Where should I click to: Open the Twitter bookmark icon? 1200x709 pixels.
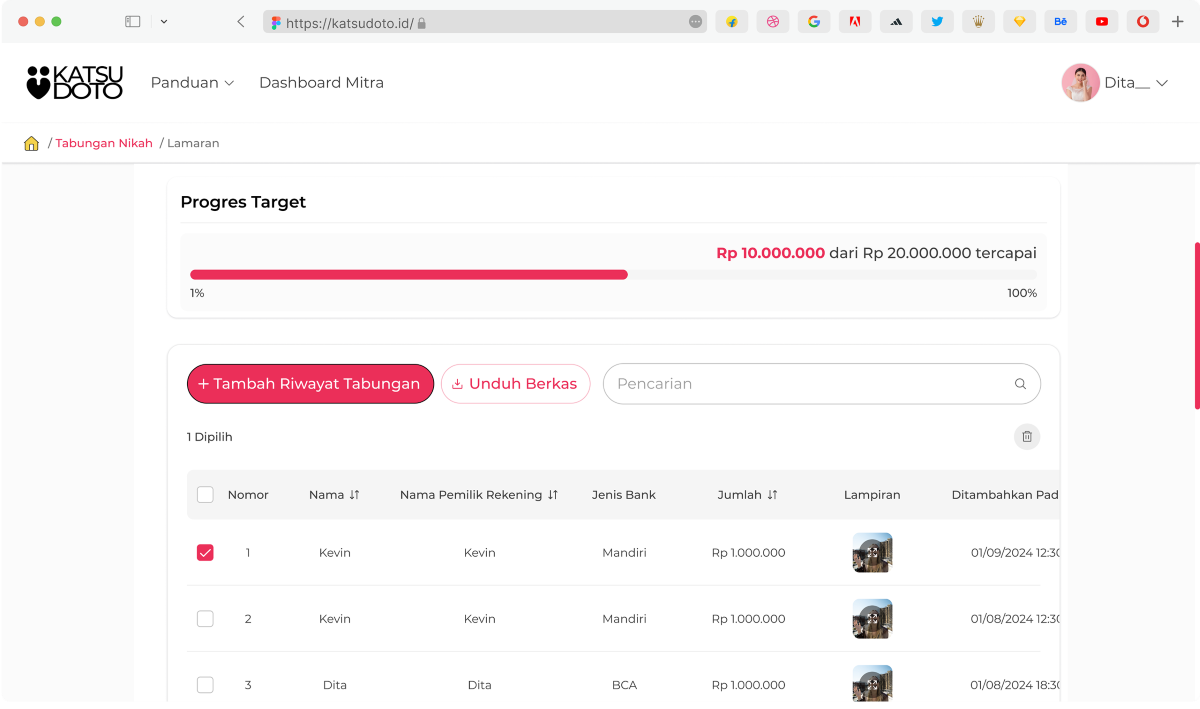[x=937, y=21]
